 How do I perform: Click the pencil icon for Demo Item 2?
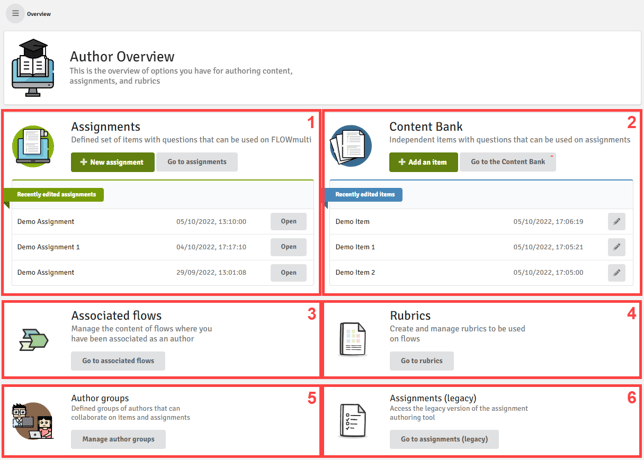click(x=616, y=272)
